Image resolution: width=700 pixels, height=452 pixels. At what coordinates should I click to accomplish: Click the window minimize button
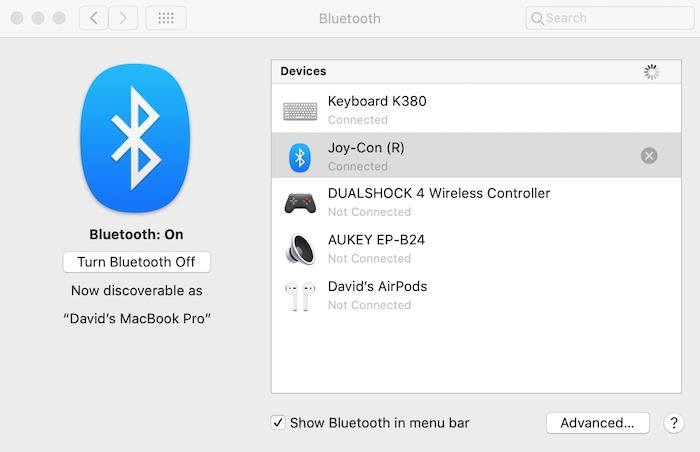38,18
